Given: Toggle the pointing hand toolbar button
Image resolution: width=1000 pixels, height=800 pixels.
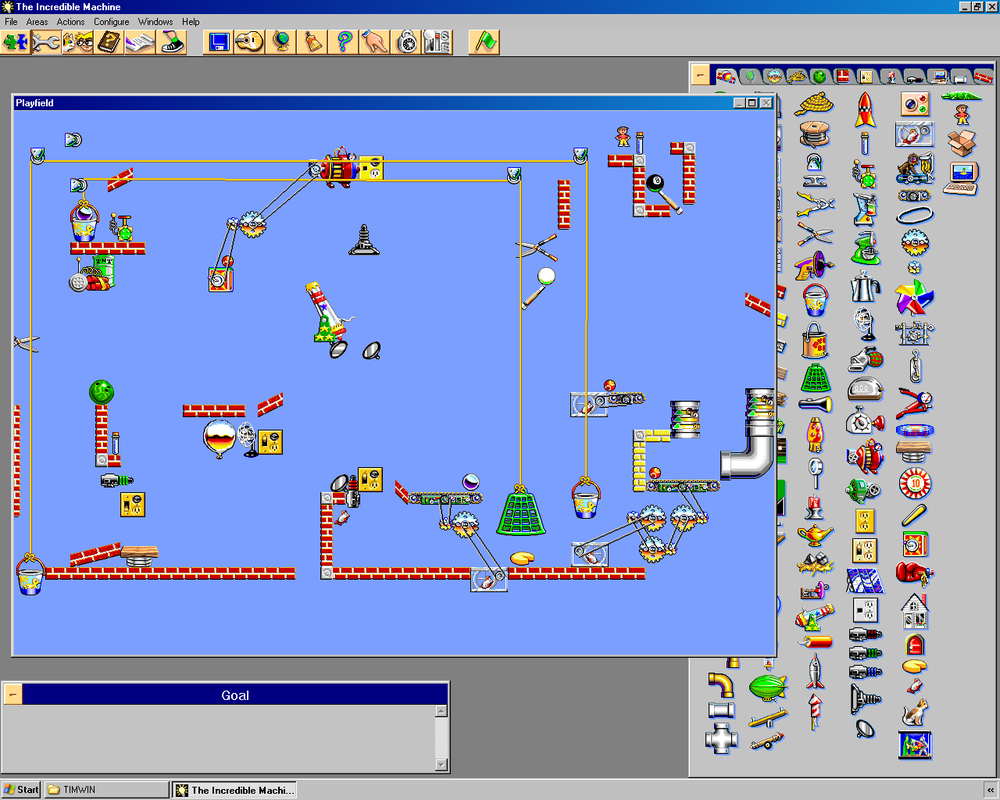Looking at the screenshot, I should 374,42.
